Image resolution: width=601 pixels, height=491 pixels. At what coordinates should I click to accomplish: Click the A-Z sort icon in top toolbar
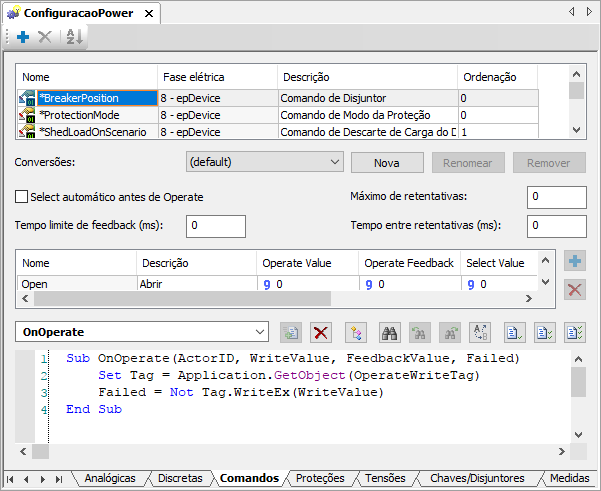click(x=74, y=37)
